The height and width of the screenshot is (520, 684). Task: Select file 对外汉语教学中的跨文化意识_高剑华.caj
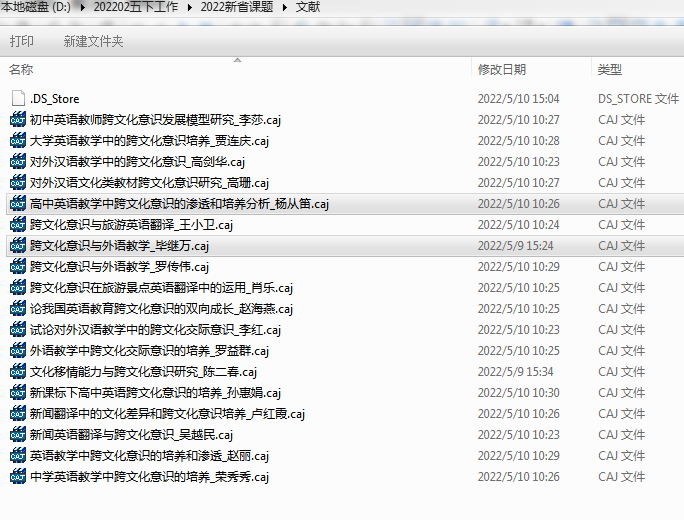[137, 162]
